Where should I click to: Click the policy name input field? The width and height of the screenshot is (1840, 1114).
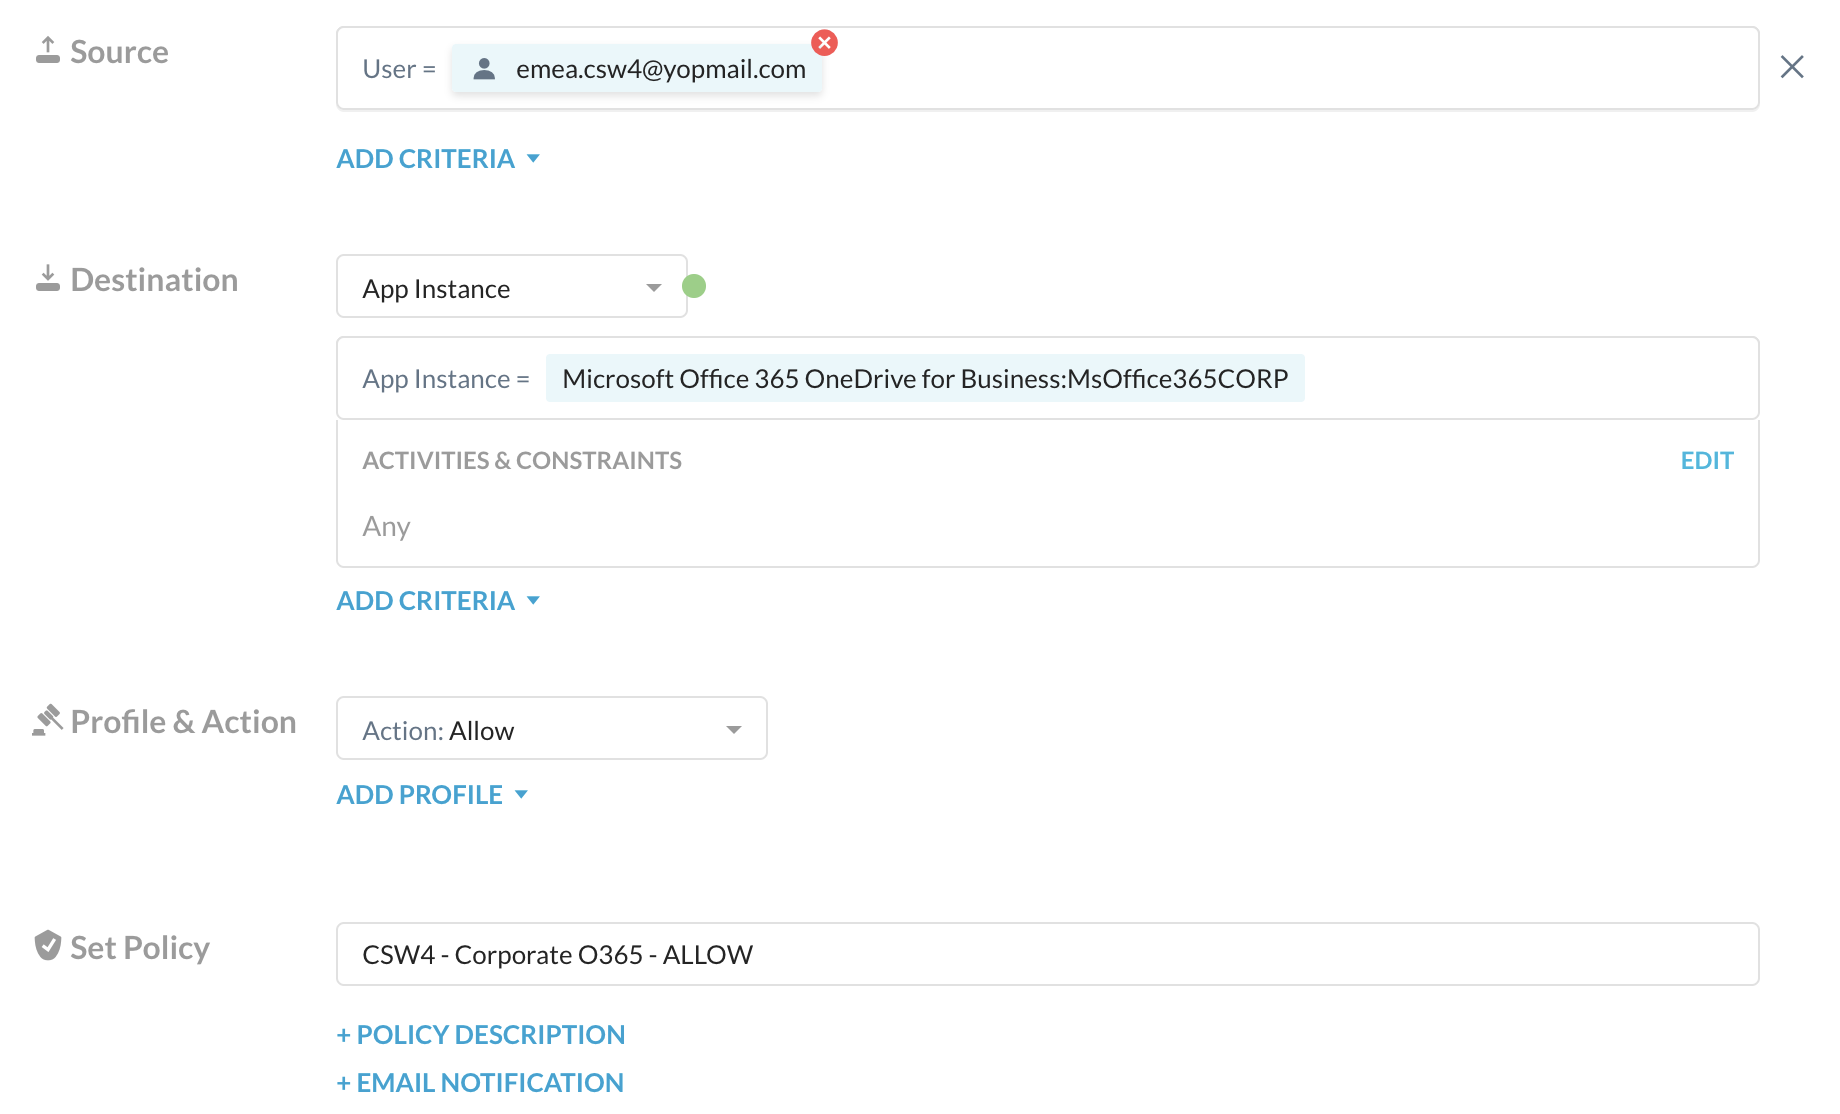(1047, 955)
